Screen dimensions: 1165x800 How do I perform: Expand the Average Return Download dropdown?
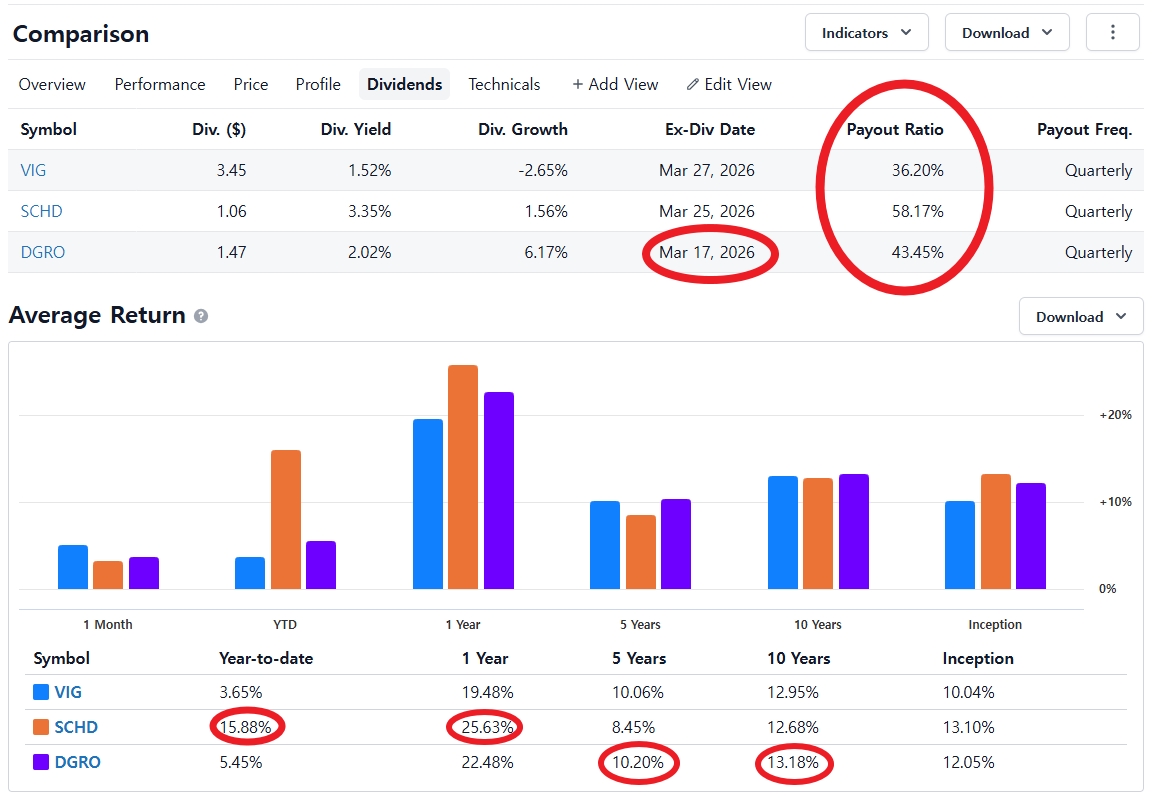click(1080, 316)
